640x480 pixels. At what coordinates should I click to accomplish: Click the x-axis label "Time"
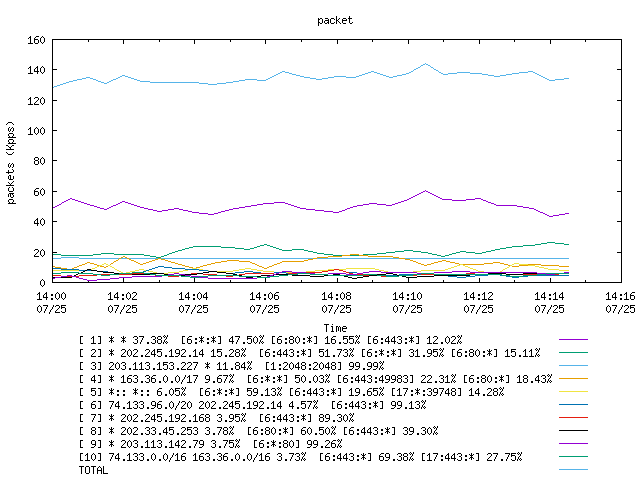(x=335, y=328)
